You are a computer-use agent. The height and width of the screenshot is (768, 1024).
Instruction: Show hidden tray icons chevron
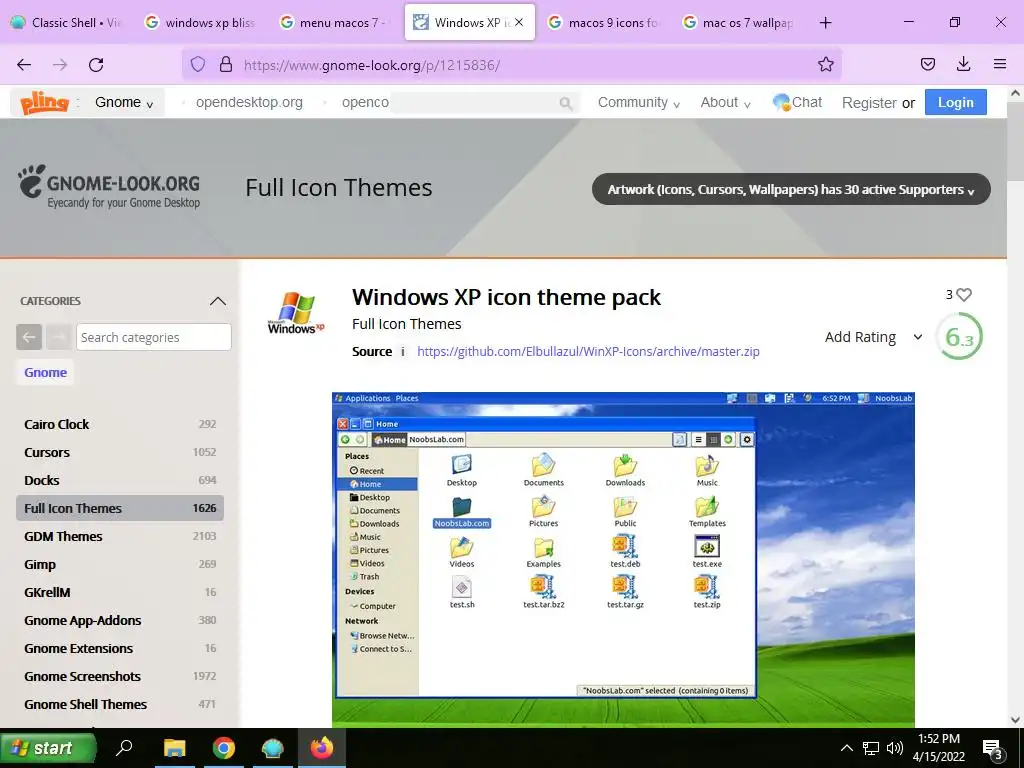point(846,748)
